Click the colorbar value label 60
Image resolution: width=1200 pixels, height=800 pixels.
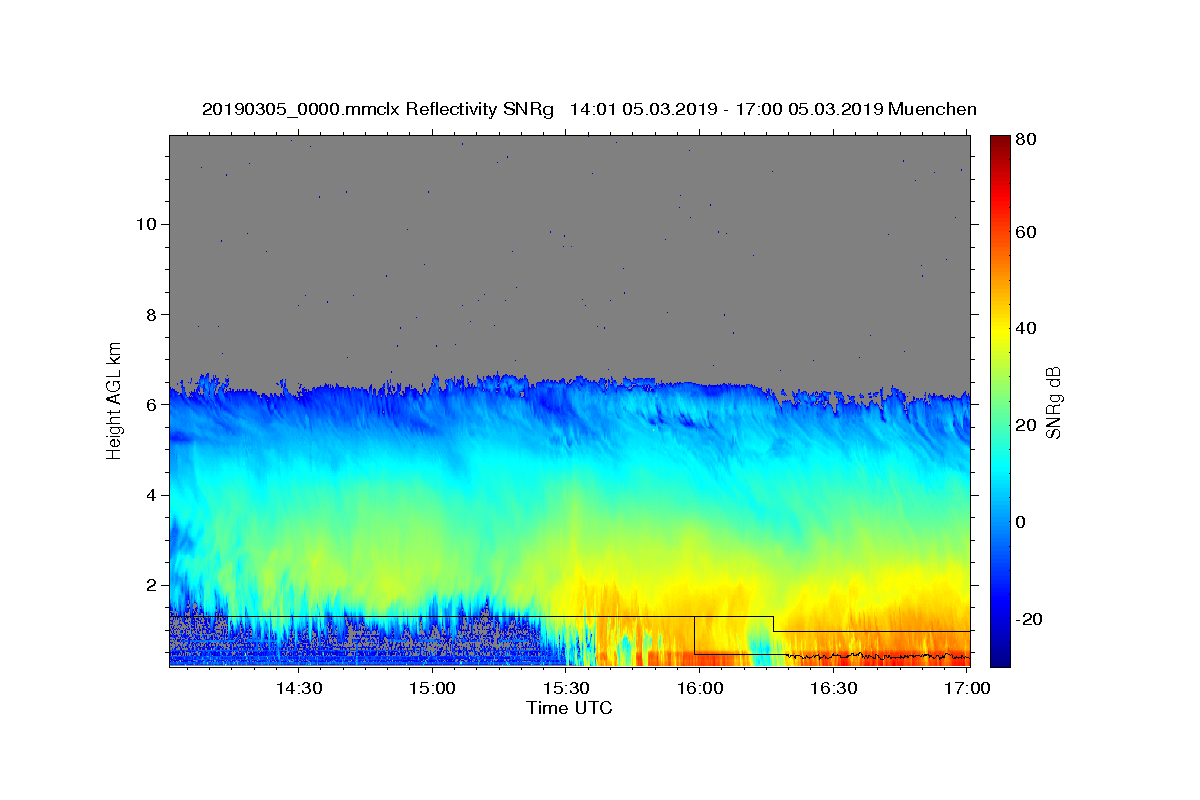[1027, 232]
